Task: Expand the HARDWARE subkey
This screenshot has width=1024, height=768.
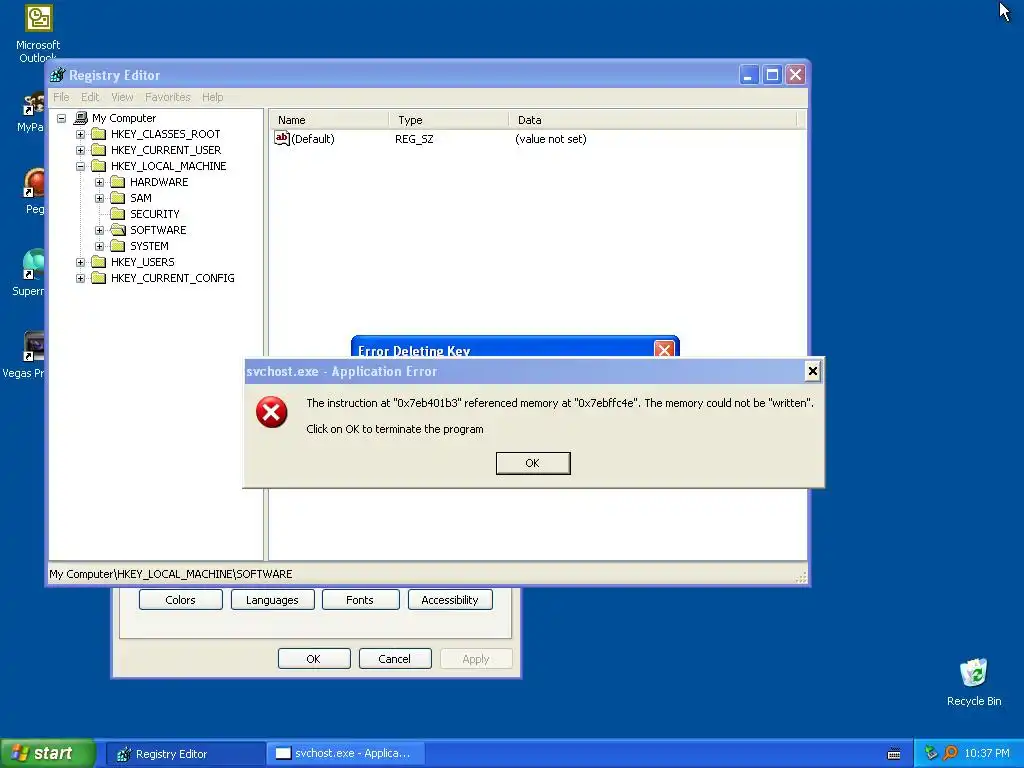Action: point(99,182)
